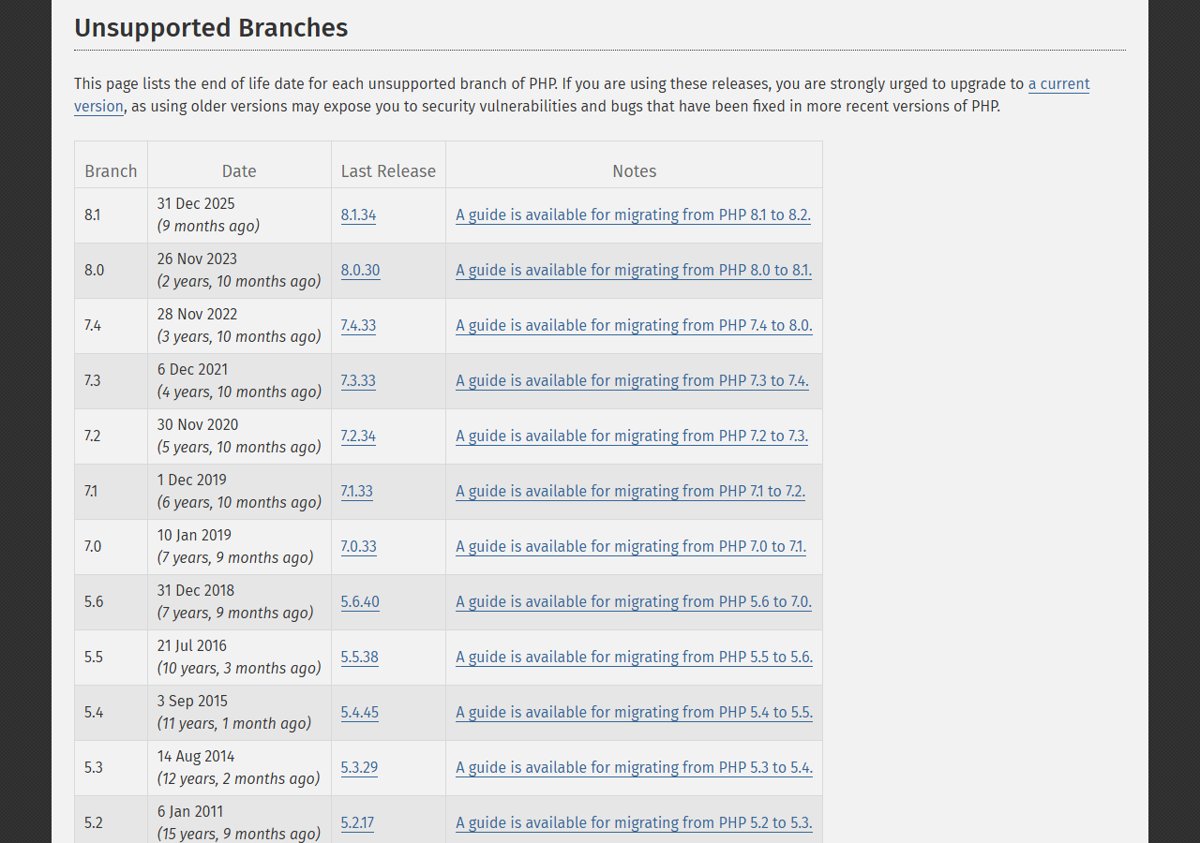The height and width of the screenshot is (843, 1200).
Task: Open migration guide from PHP 8.1 to 8.2
Action: [x=633, y=215]
